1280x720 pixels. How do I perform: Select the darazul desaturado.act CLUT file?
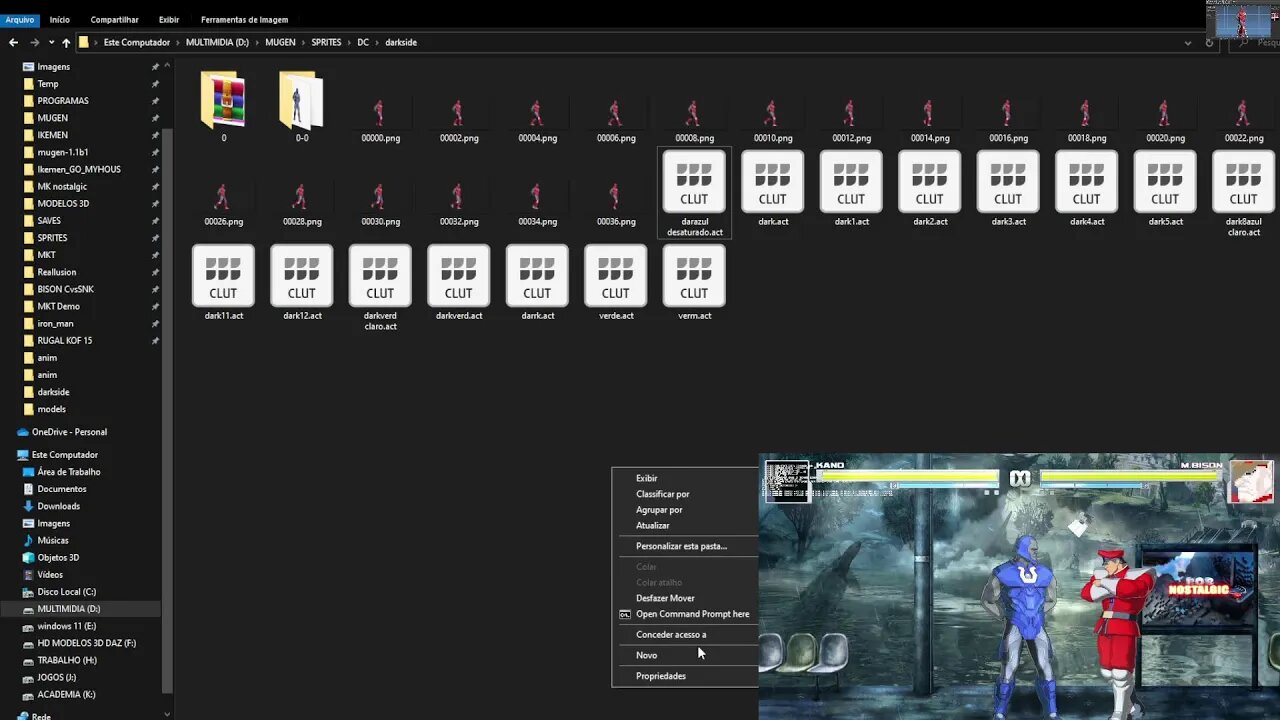tap(694, 193)
